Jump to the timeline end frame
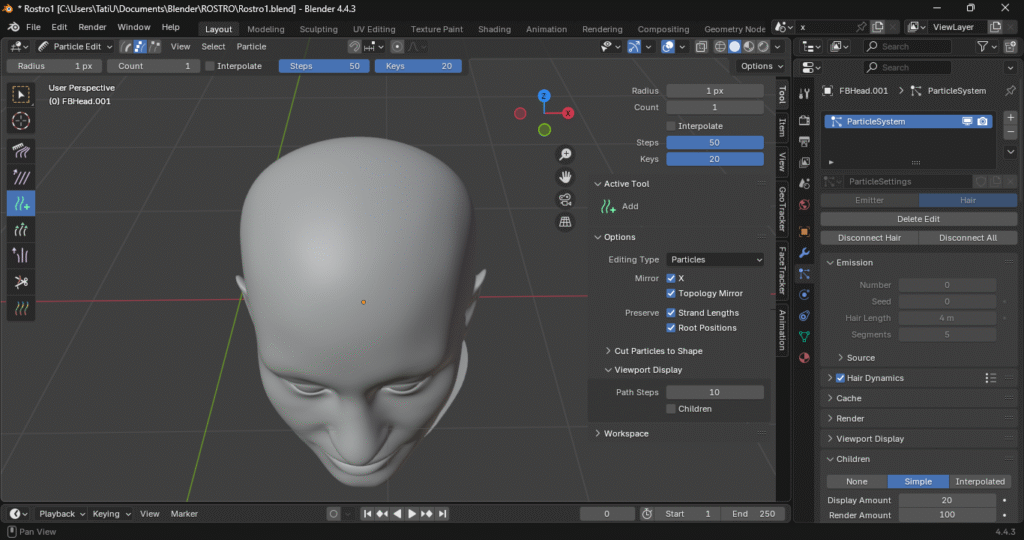Viewport: 1024px width, 540px height. (x=441, y=514)
